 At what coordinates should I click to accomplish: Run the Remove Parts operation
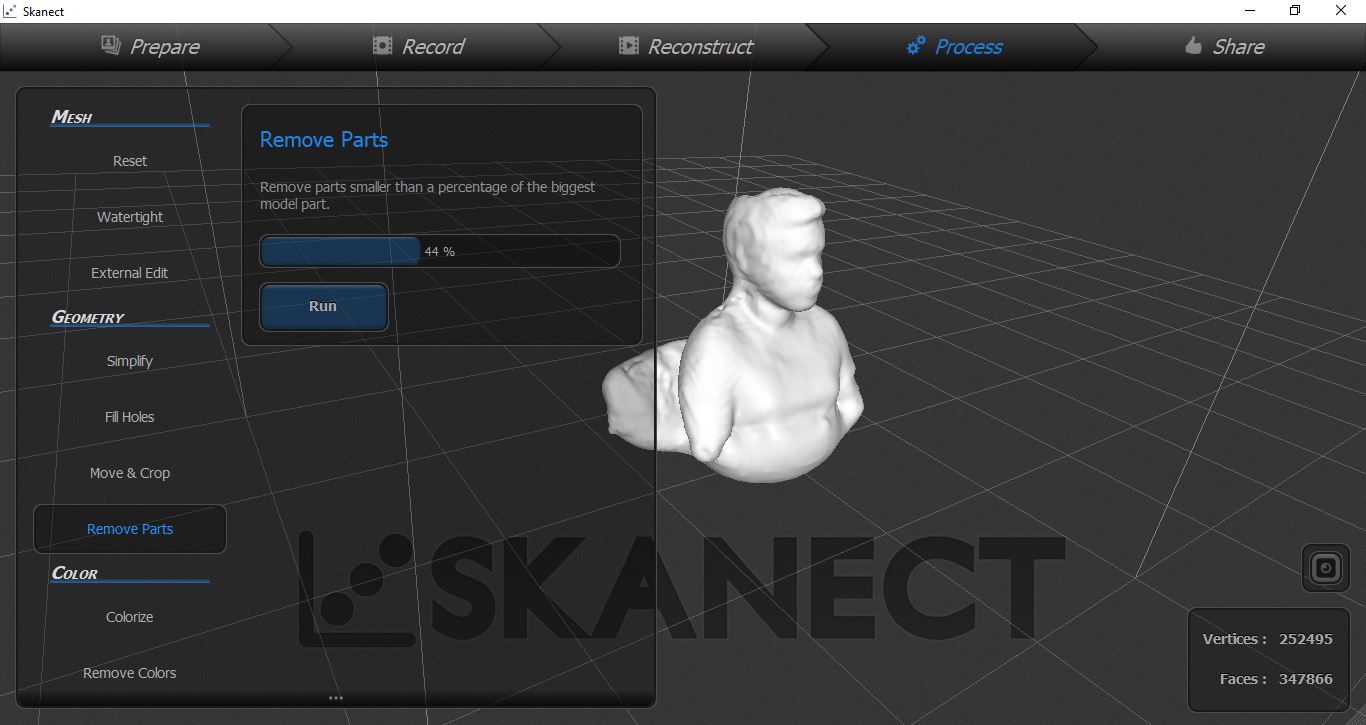[324, 307]
